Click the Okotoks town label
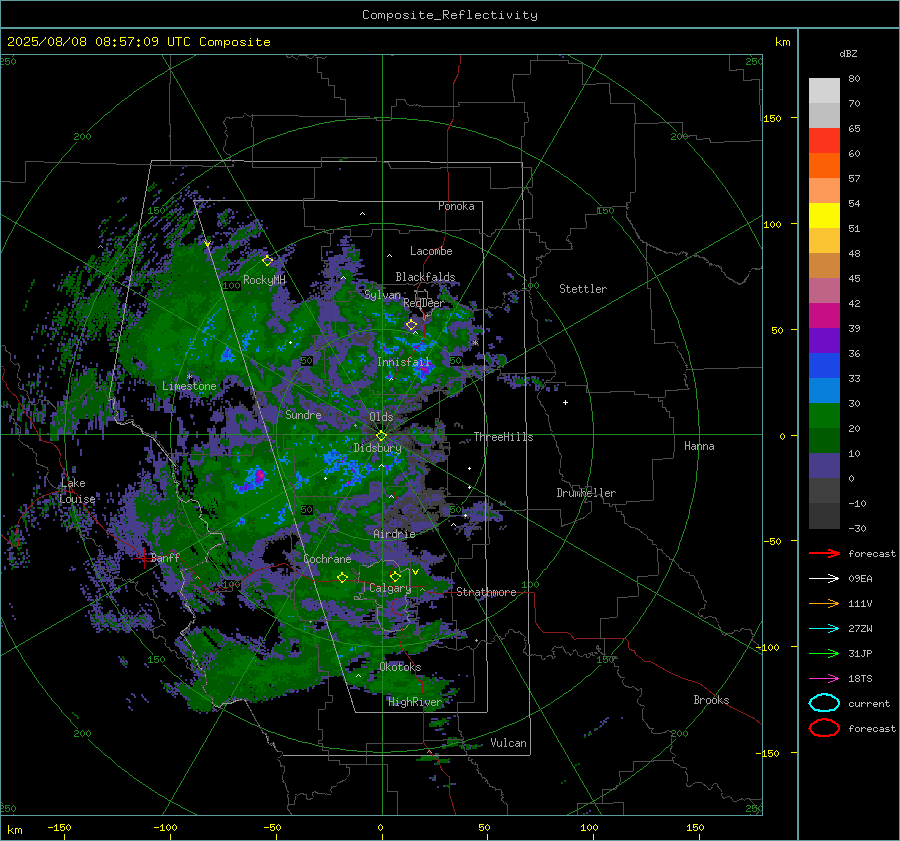This screenshot has height=841, width=900. pos(400,667)
